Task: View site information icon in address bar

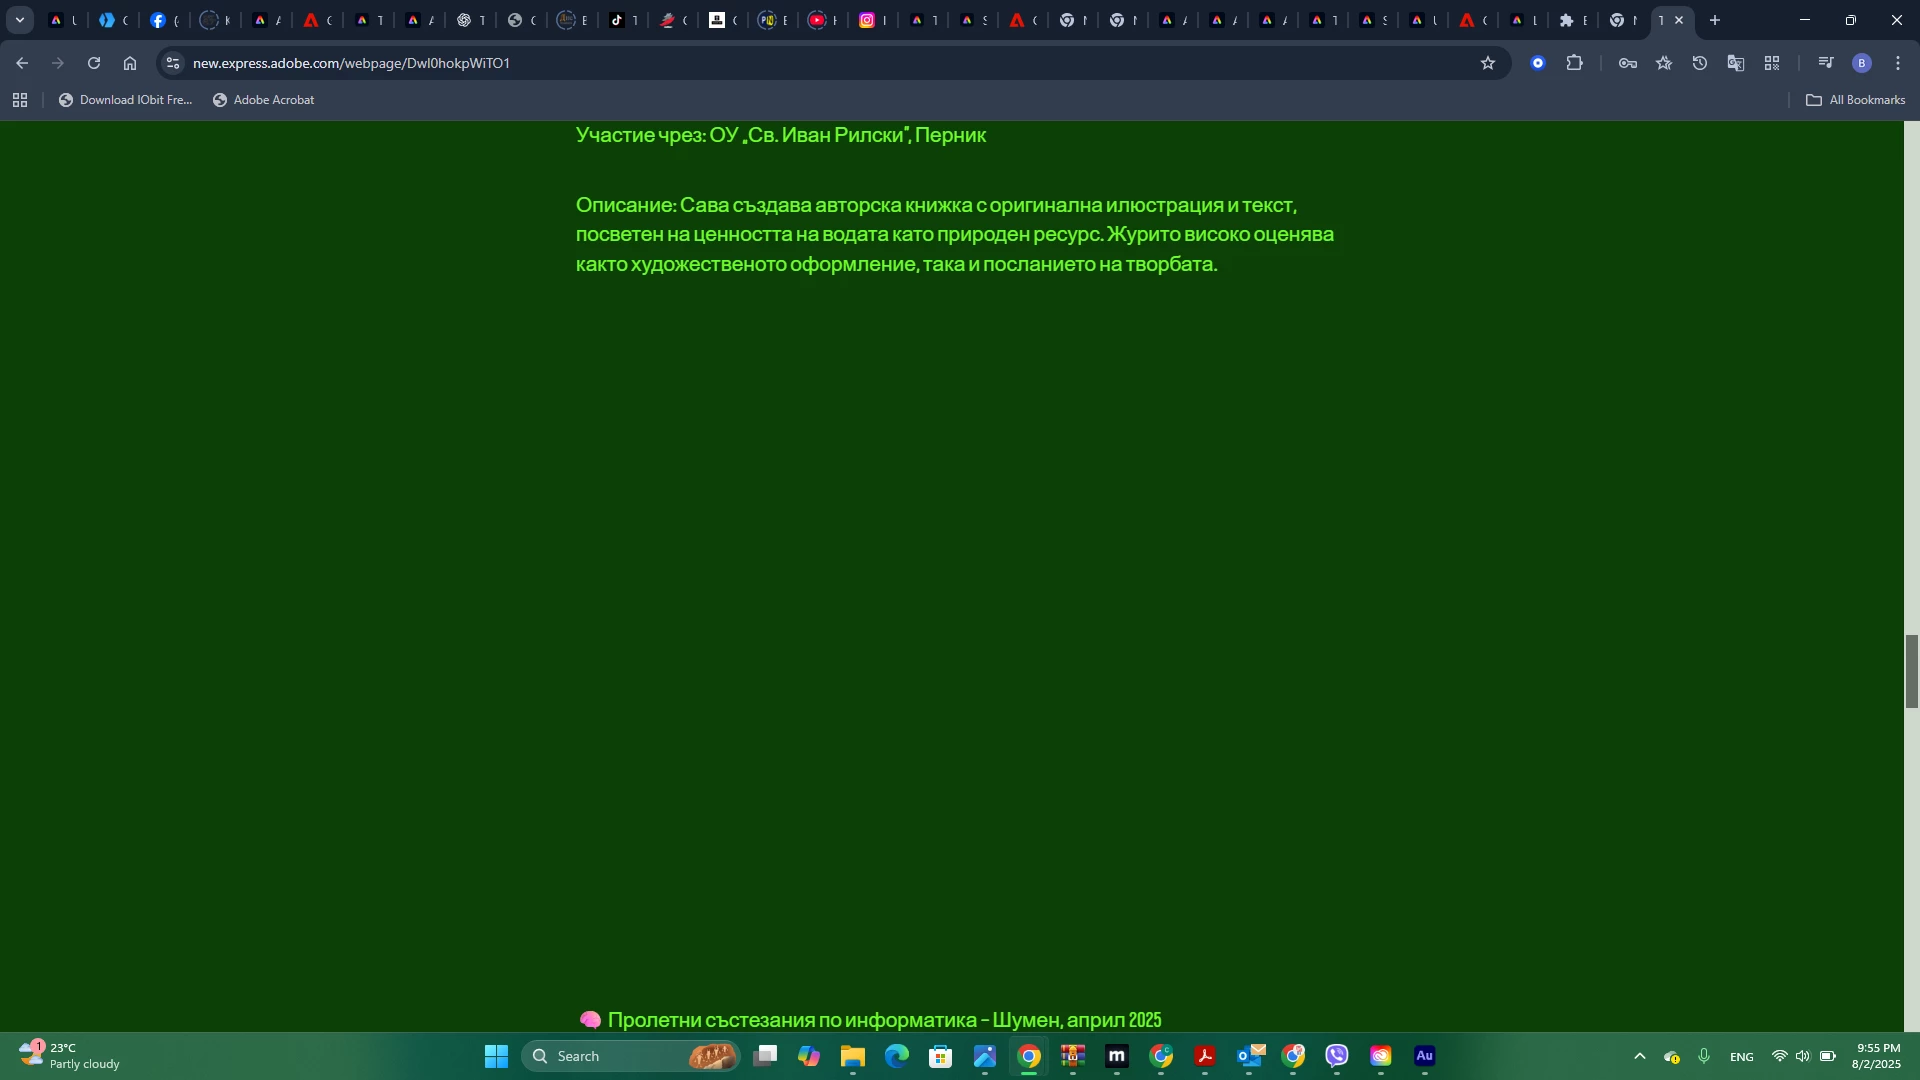Action: click(173, 63)
